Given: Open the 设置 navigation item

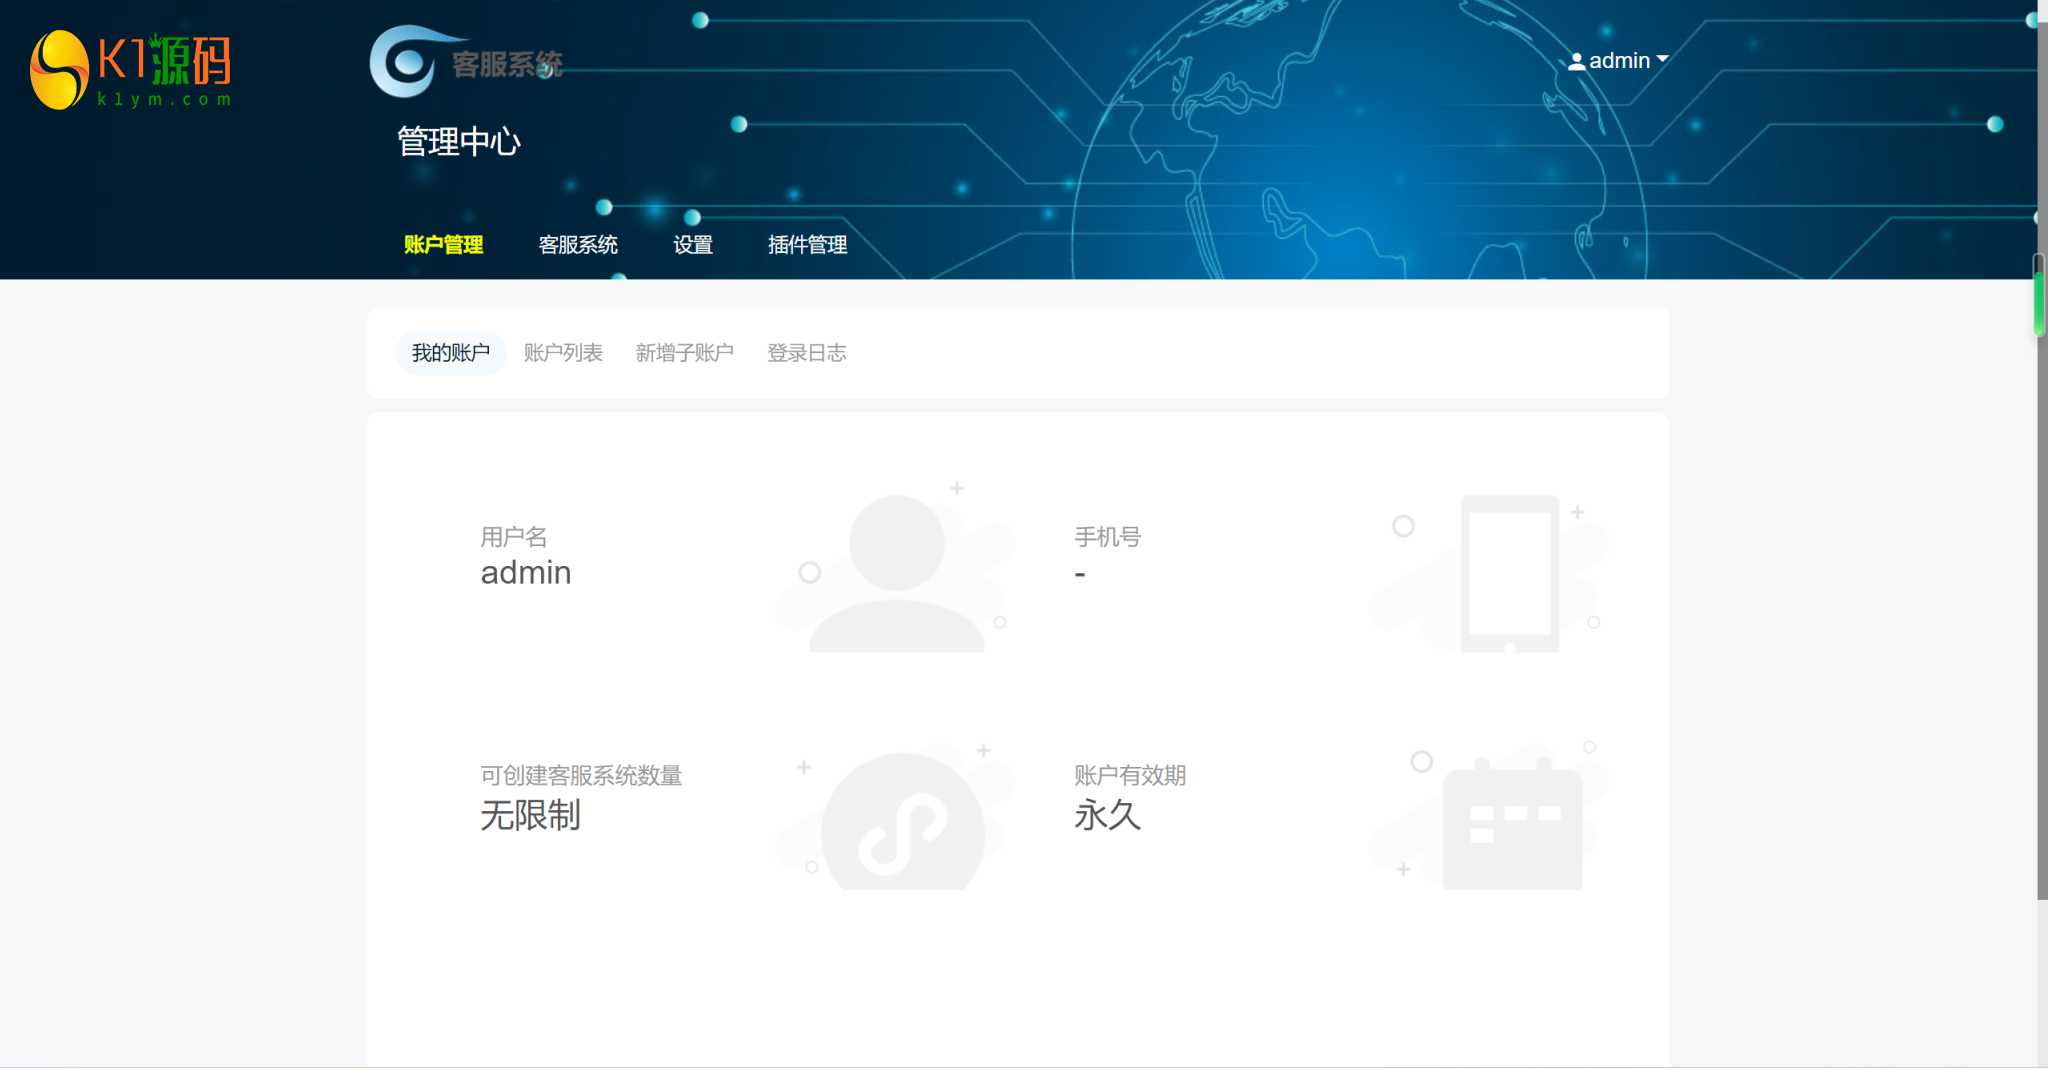Looking at the screenshot, I should 693,245.
